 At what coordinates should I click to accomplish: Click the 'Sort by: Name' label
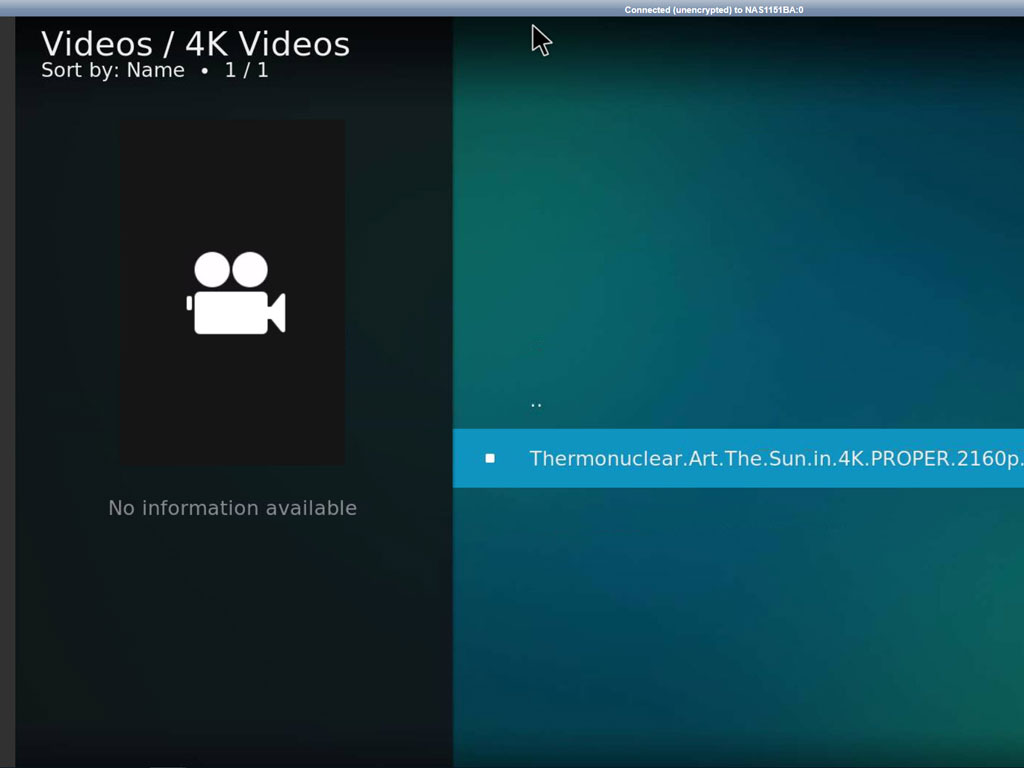pyautogui.click(x=113, y=70)
